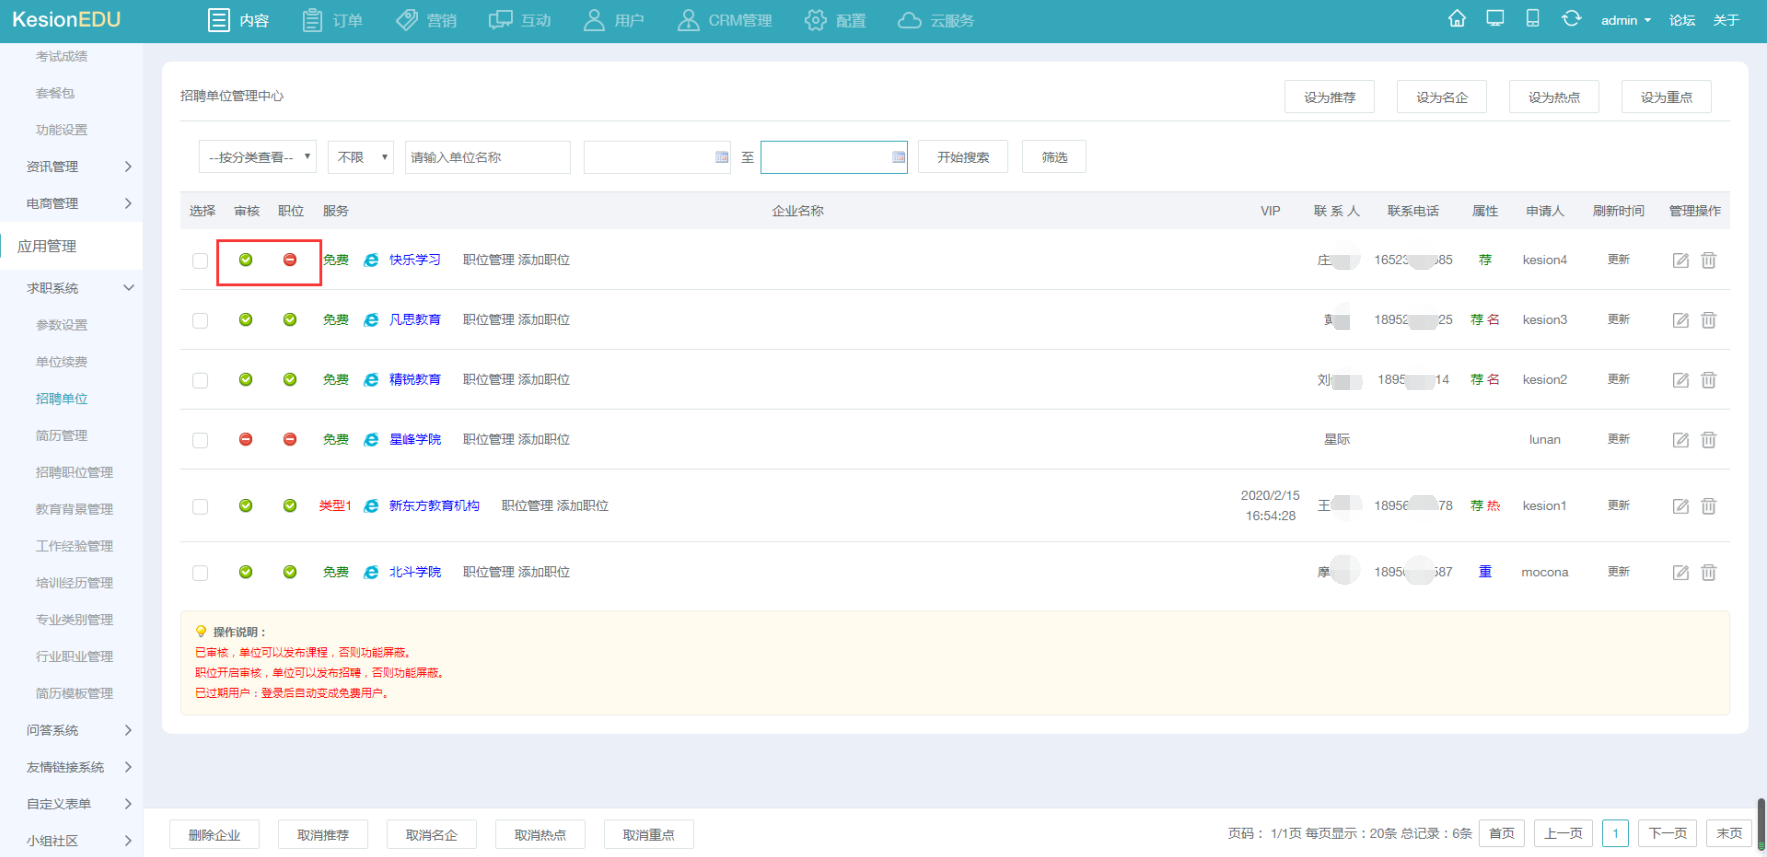
Task: Click the edit icon for 快乐学习 row
Action: point(1680,260)
